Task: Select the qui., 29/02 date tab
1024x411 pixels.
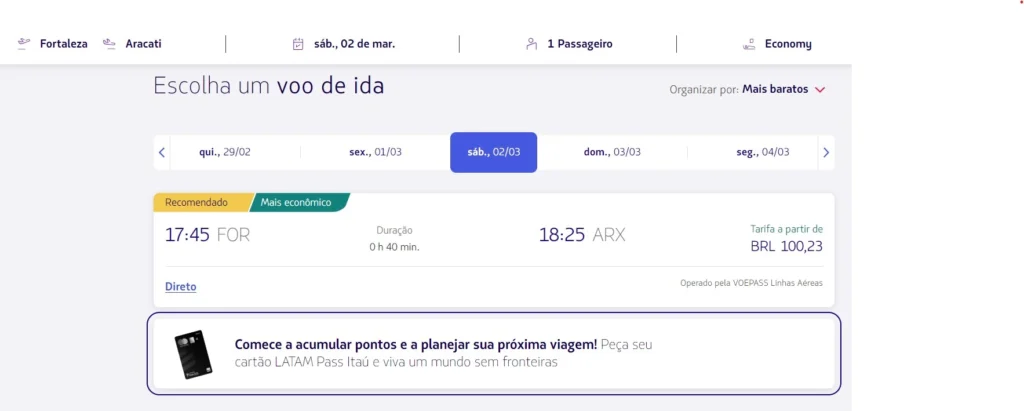Action: click(225, 153)
